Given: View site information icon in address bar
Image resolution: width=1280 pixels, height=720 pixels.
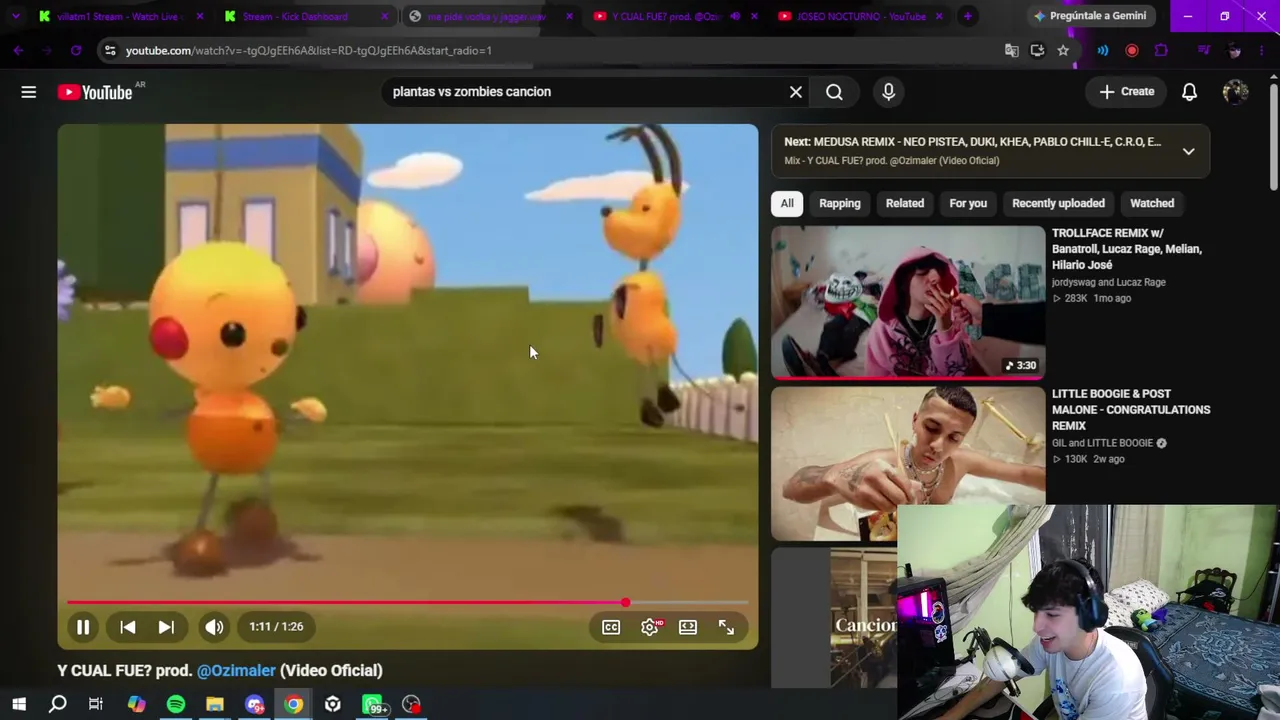Looking at the screenshot, I should pyautogui.click(x=110, y=50).
